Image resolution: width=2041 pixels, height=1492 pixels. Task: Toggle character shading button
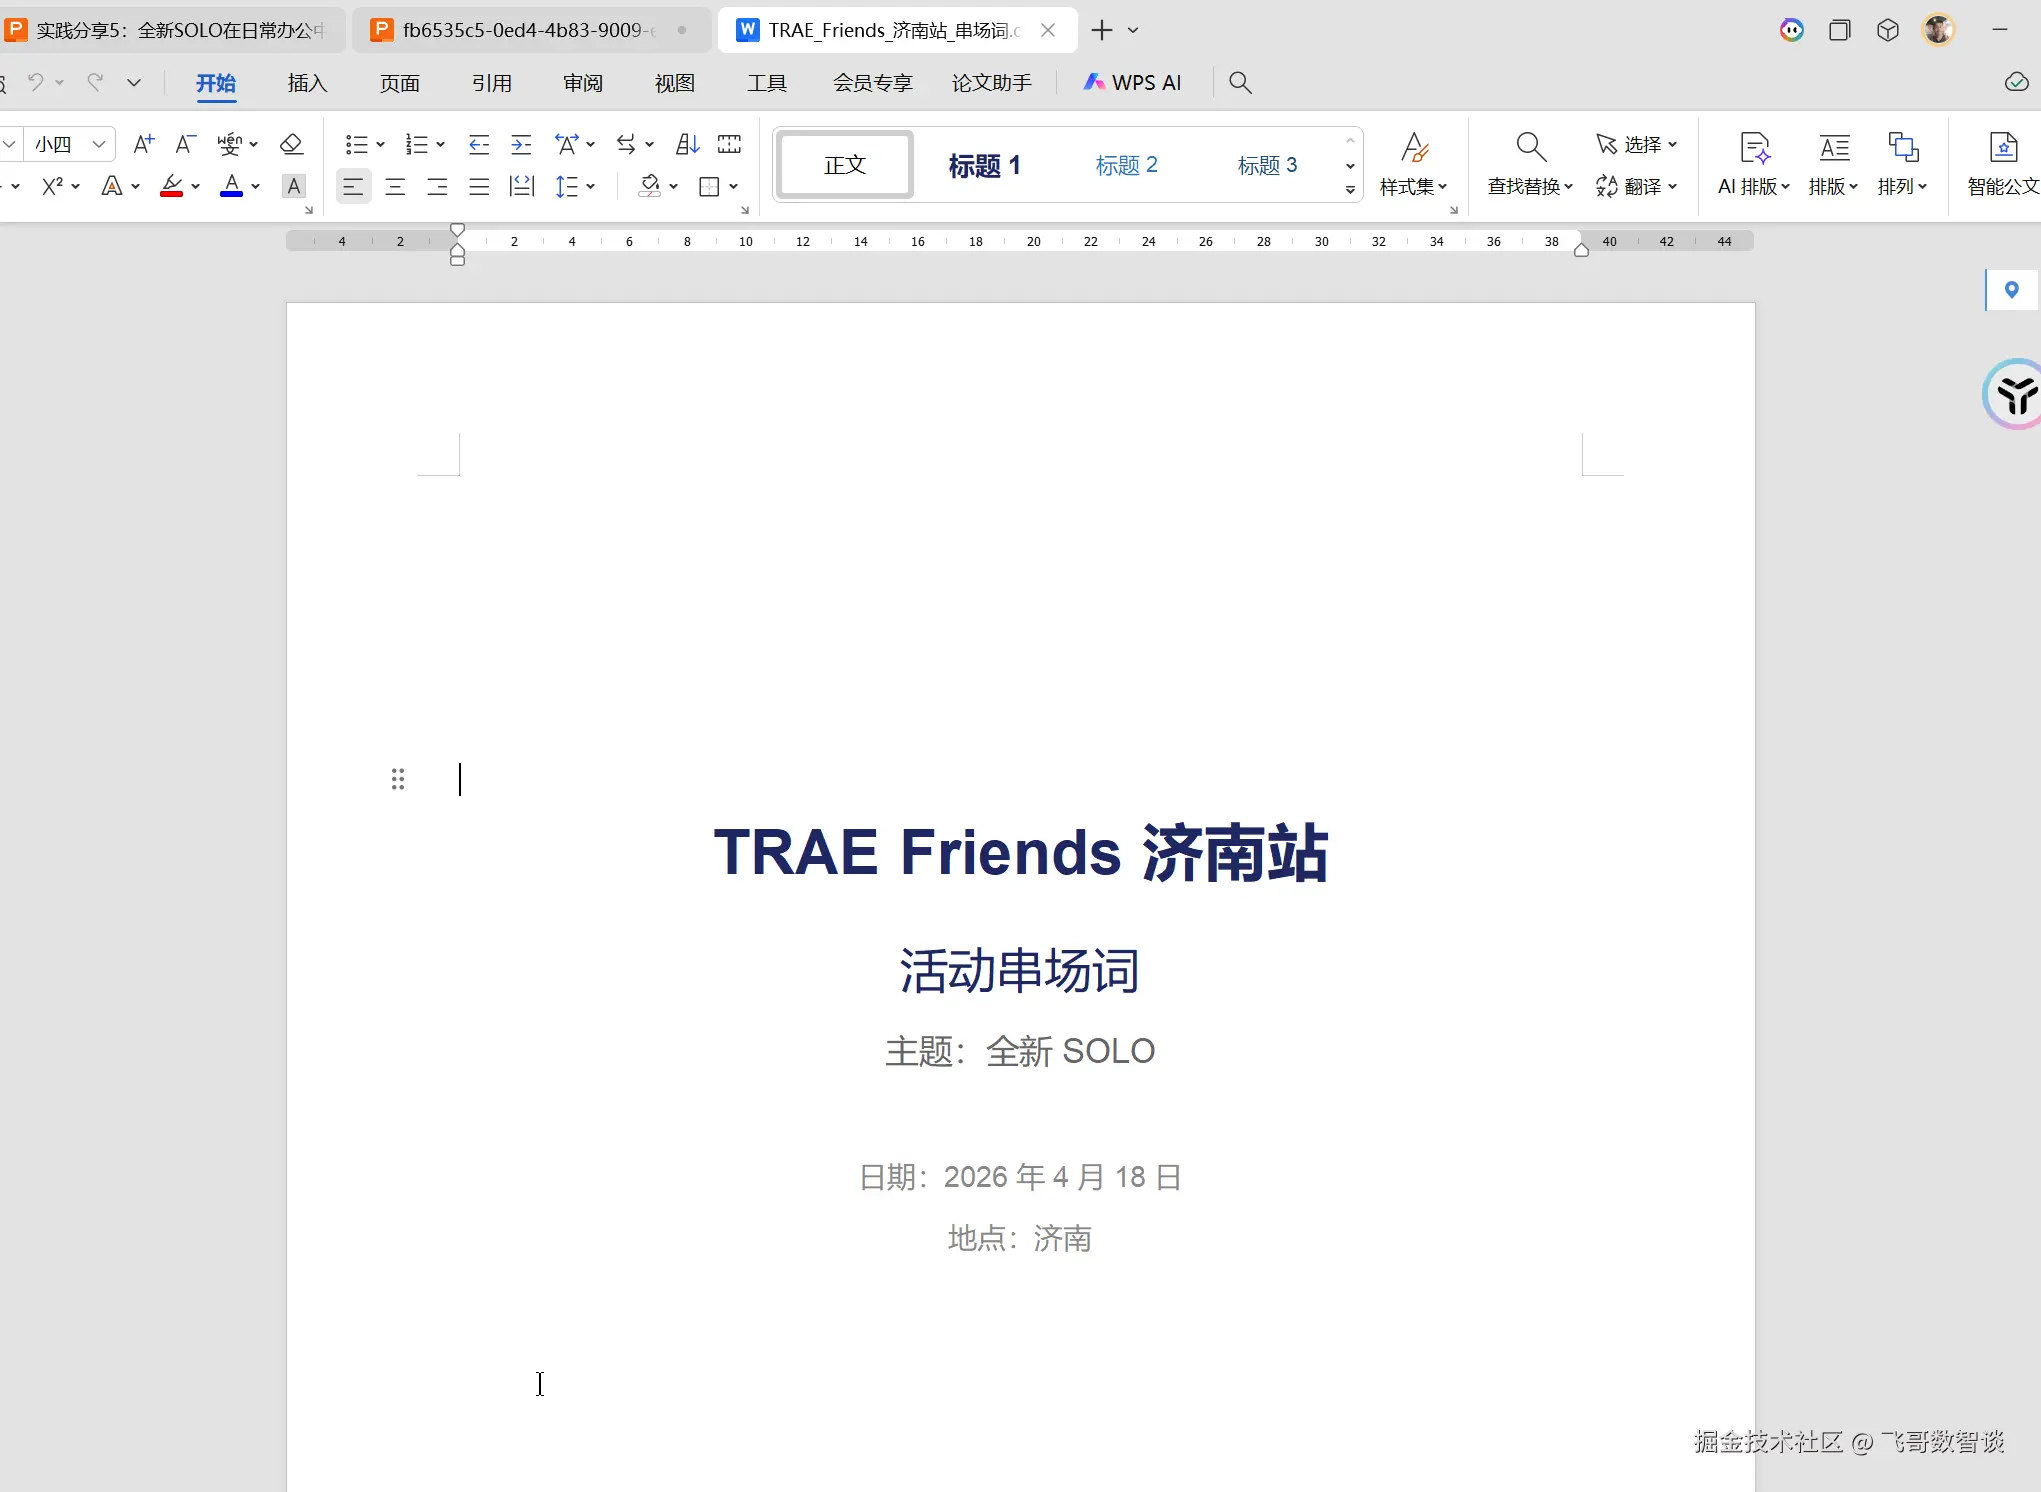pos(293,186)
